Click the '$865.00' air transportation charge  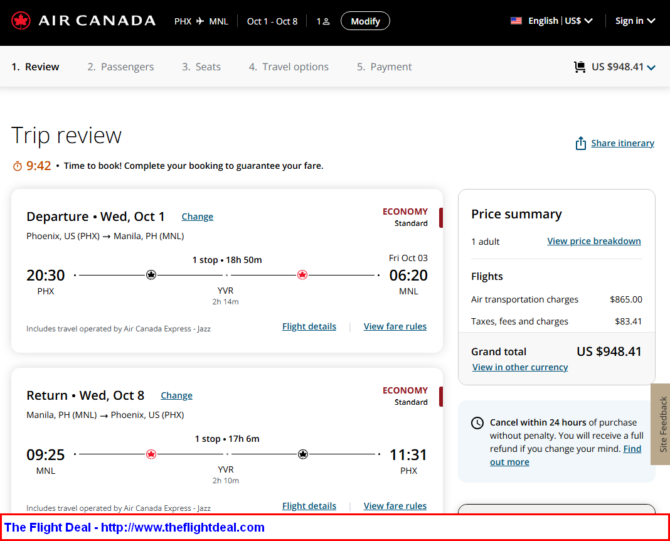pos(626,300)
